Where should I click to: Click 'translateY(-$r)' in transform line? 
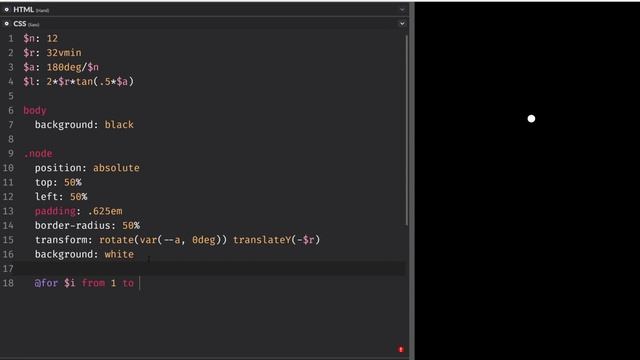click(276, 240)
